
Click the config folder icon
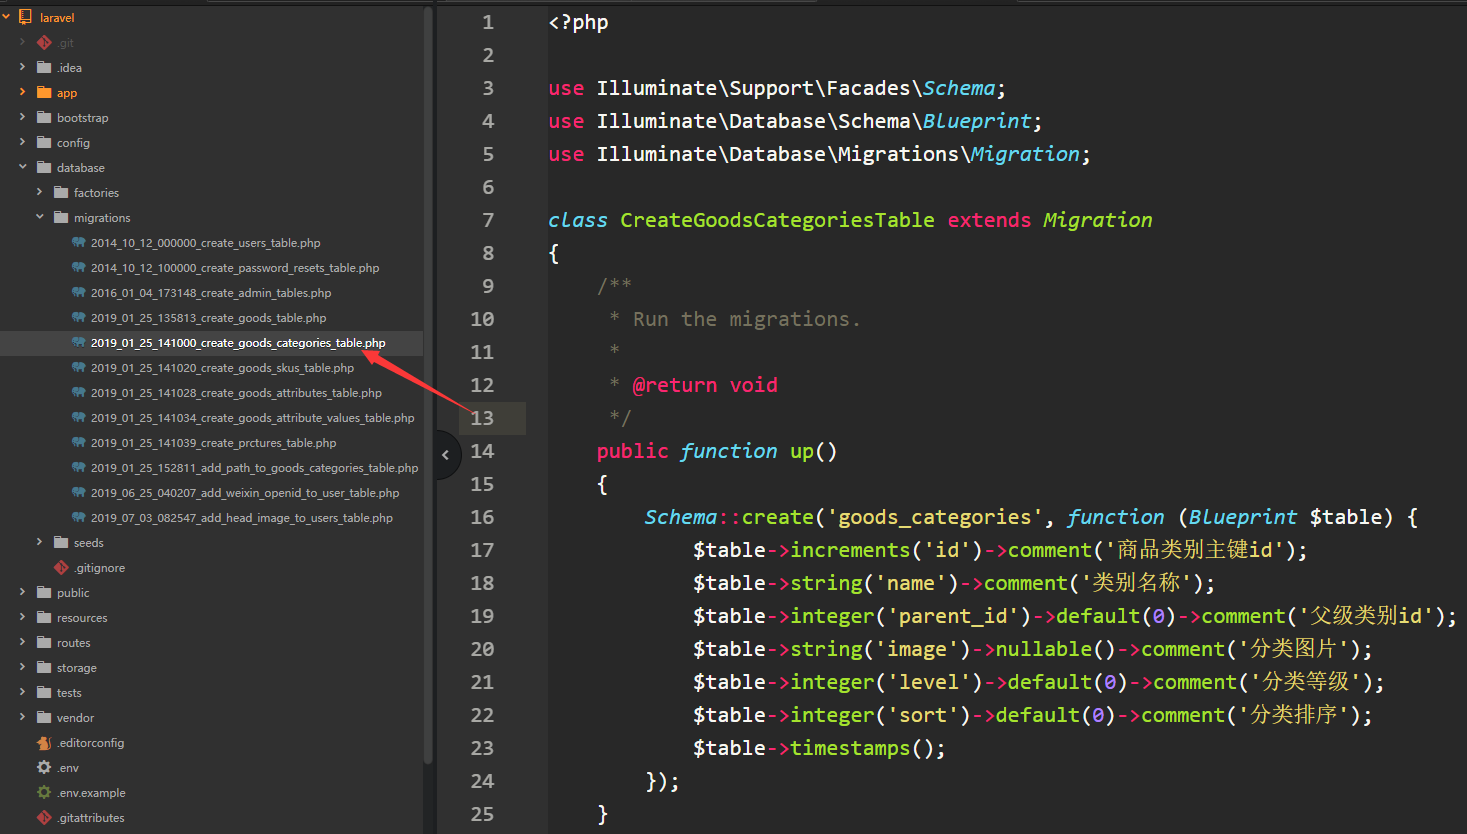click(x=44, y=142)
